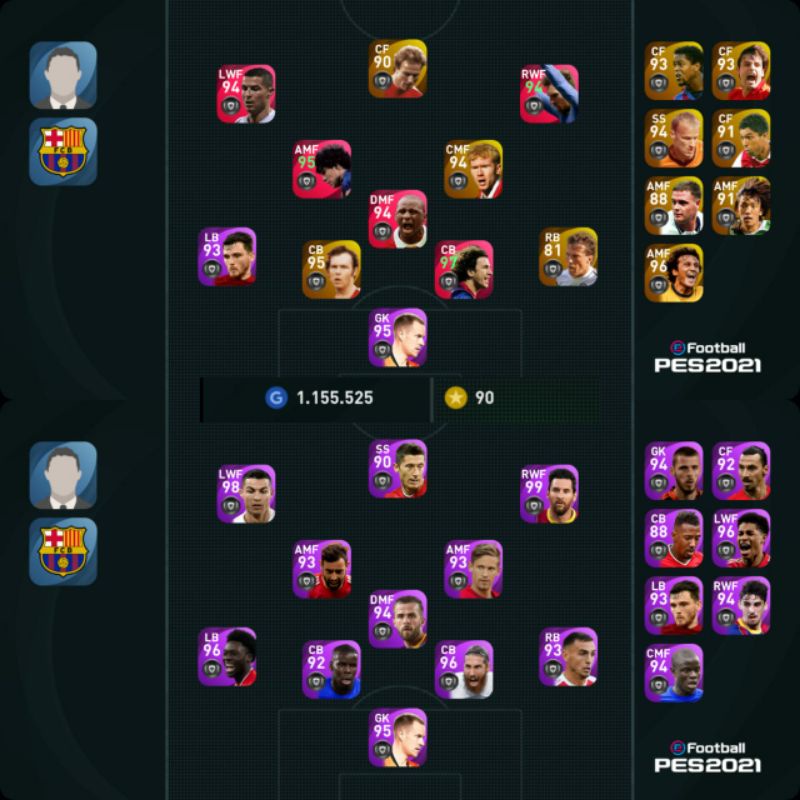Viewport: 800px width, 800px height.
Task: Click the CF 90 gold player card
Action: point(397,68)
